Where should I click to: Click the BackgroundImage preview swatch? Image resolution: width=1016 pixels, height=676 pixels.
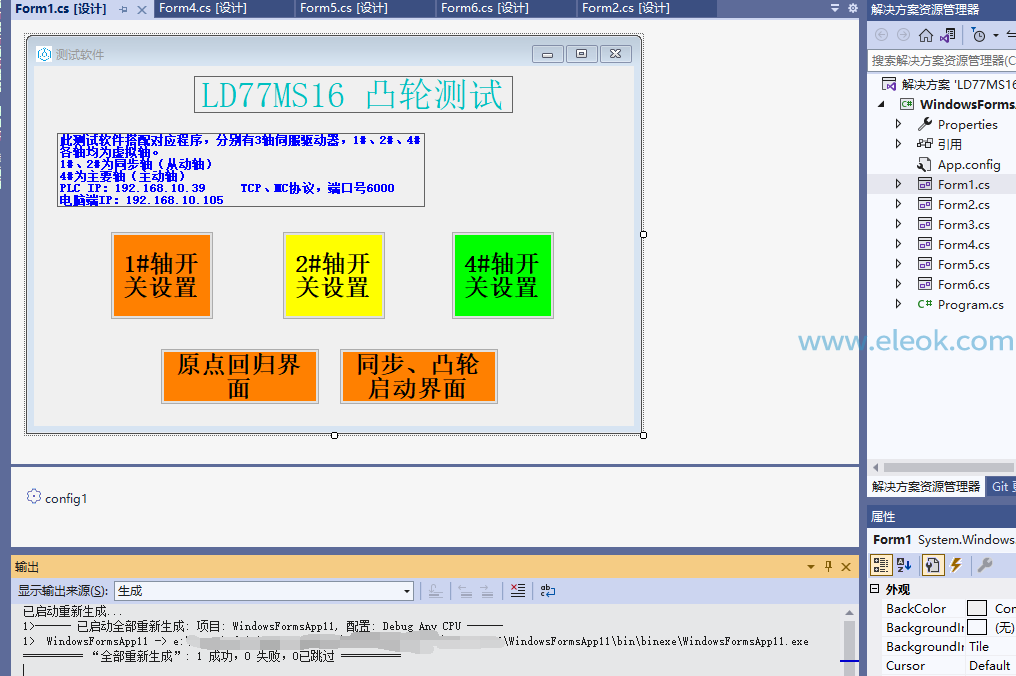pyautogui.click(x=976, y=627)
